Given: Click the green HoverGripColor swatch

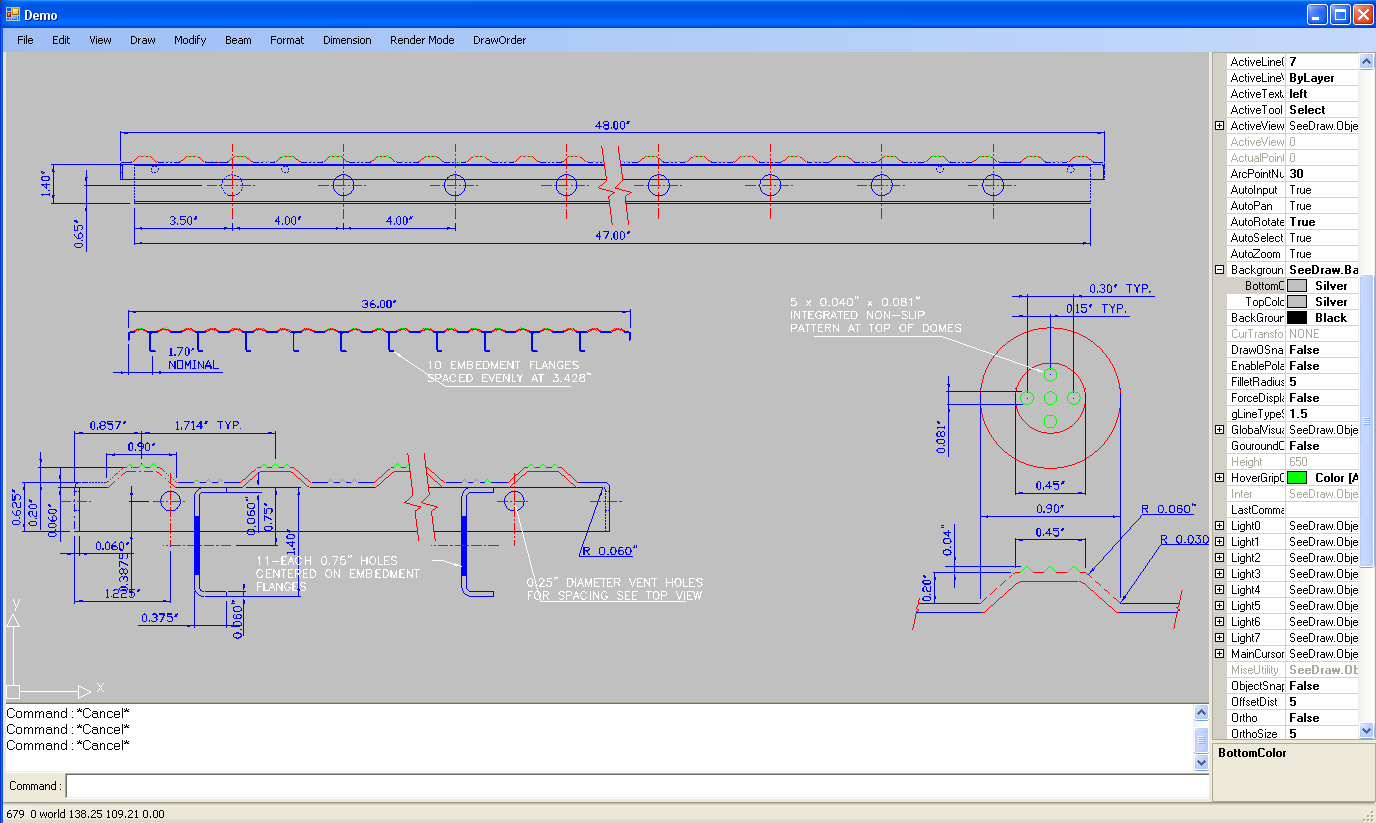Looking at the screenshot, I should pyautogui.click(x=1298, y=478).
